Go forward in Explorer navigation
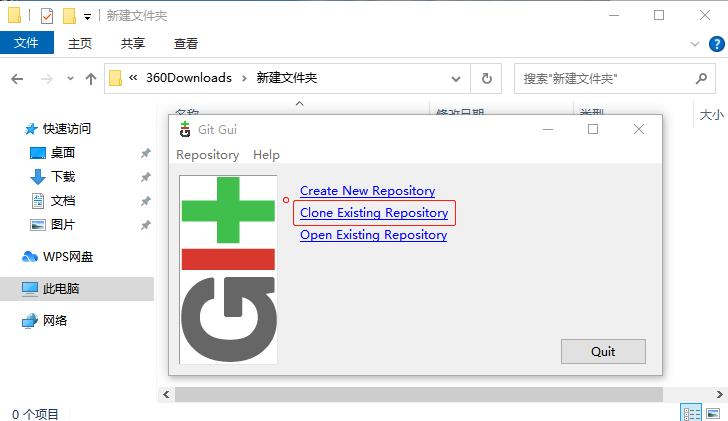The height and width of the screenshot is (421, 728). pyautogui.click(x=46, y=79)
